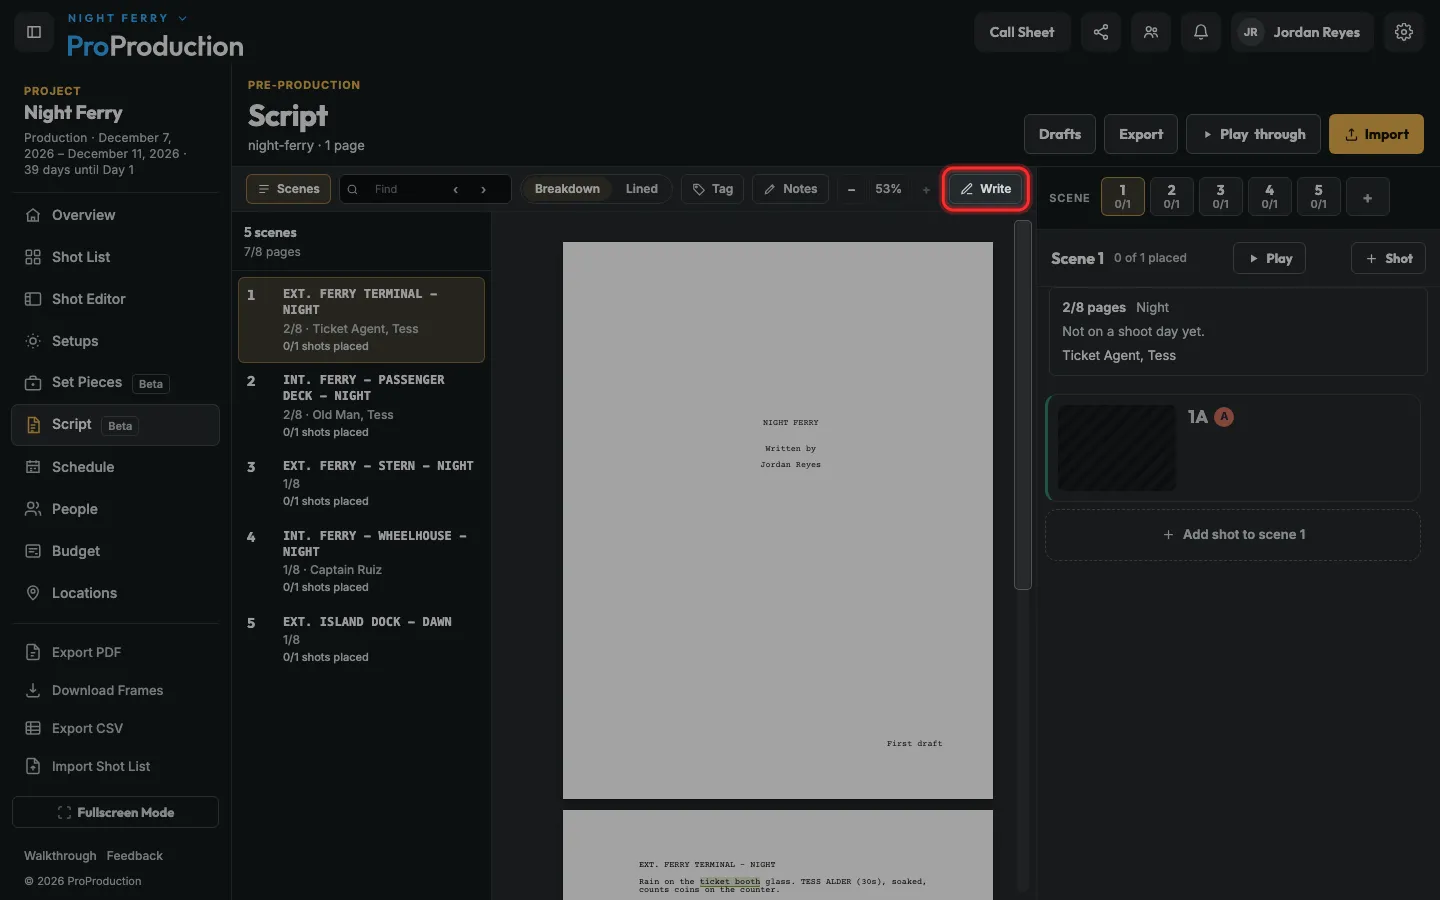Open the settings gear icon
Viewport: 1440px width, 900px height.
(1404, 32)
